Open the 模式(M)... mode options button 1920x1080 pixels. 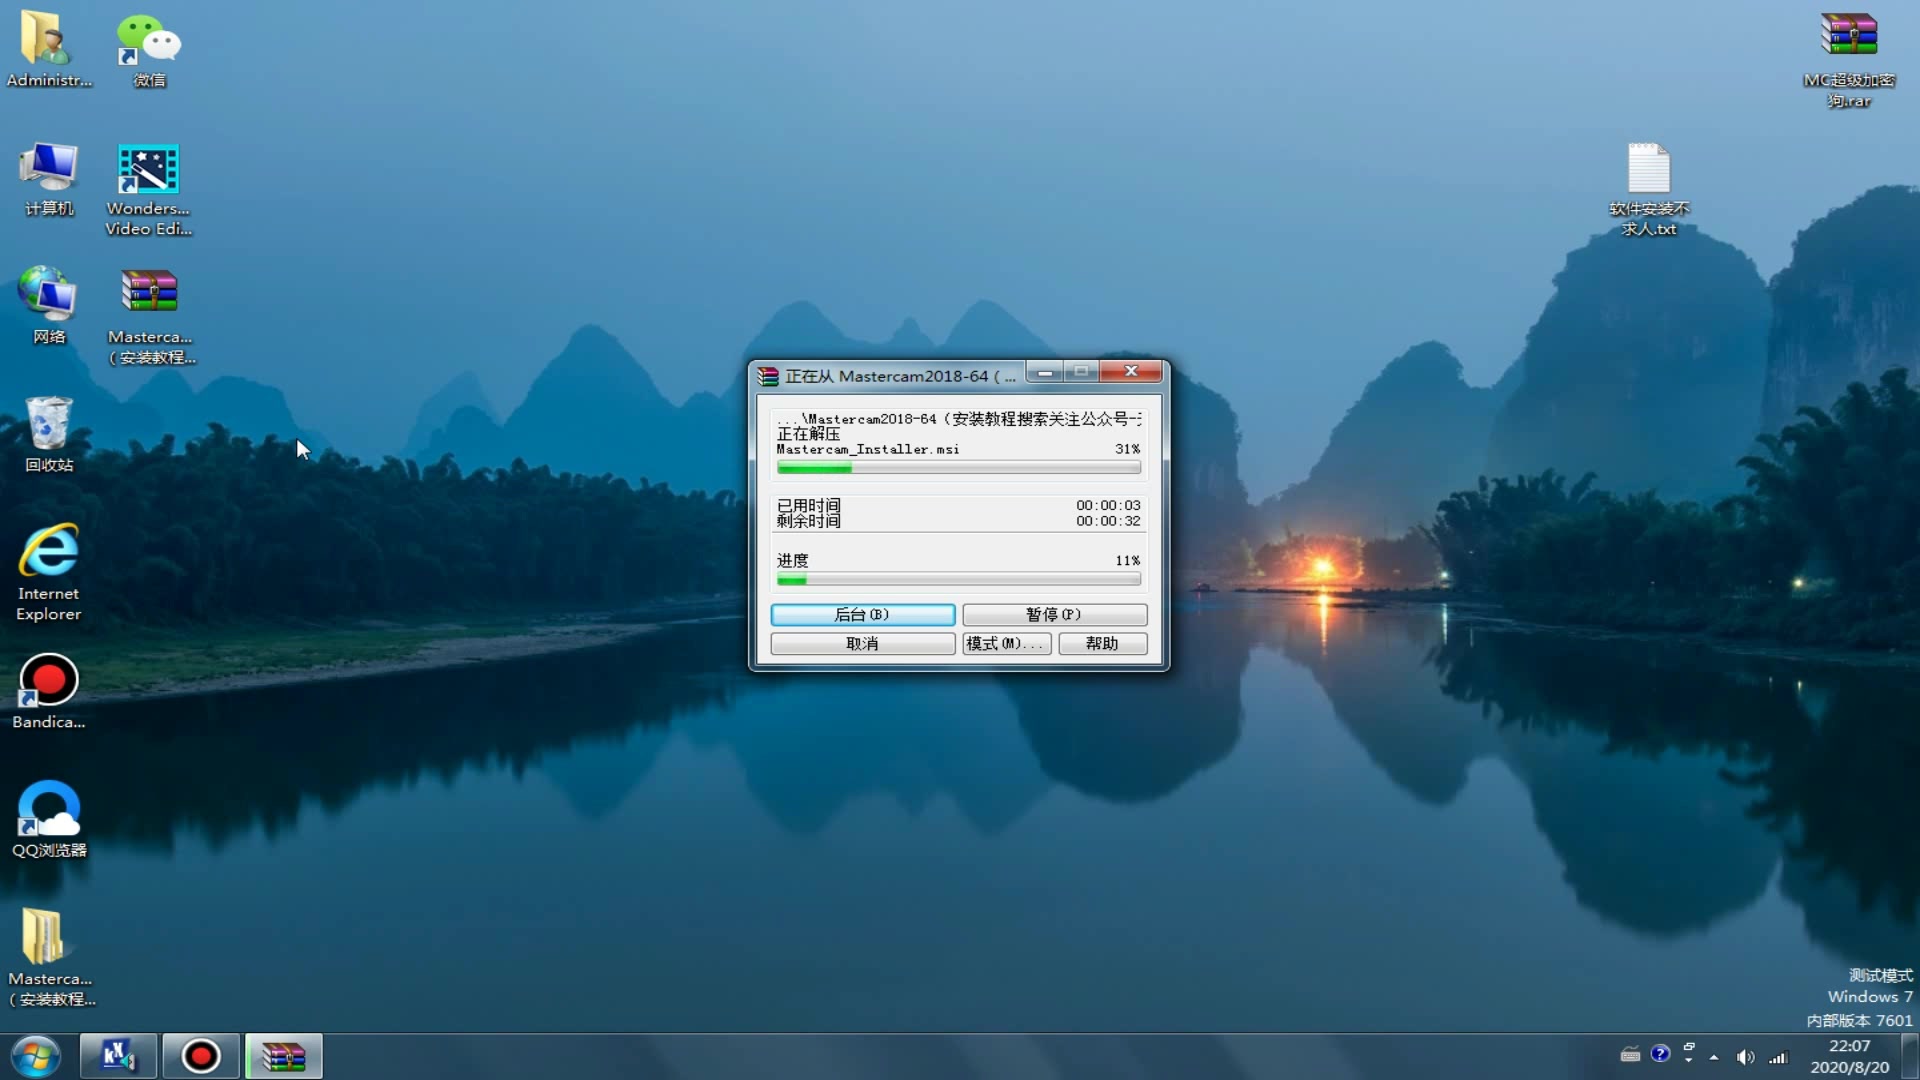tap(1006, 643)
